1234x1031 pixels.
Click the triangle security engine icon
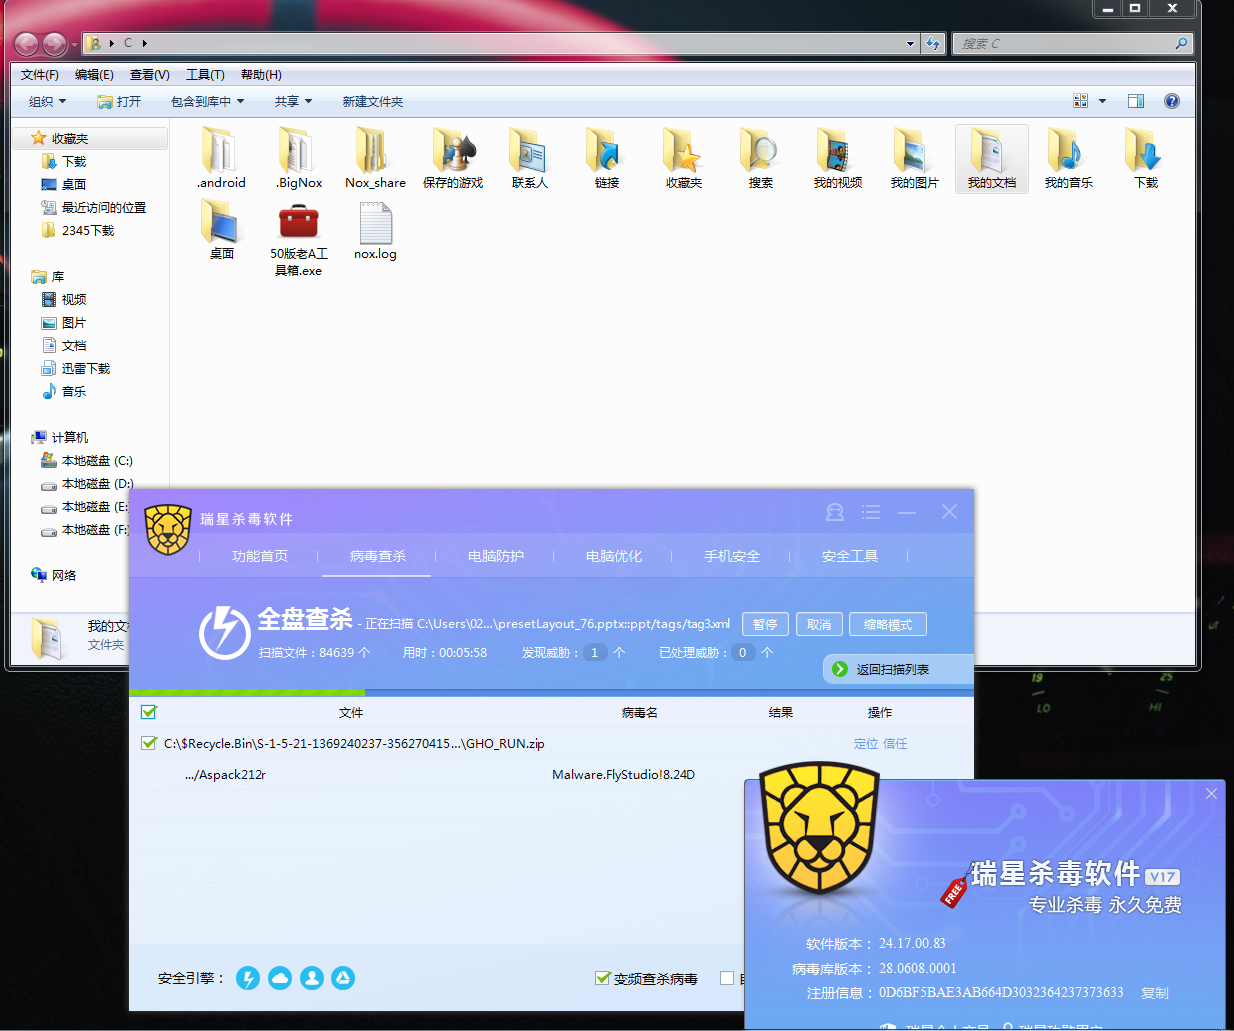click(x=343, y=978)
